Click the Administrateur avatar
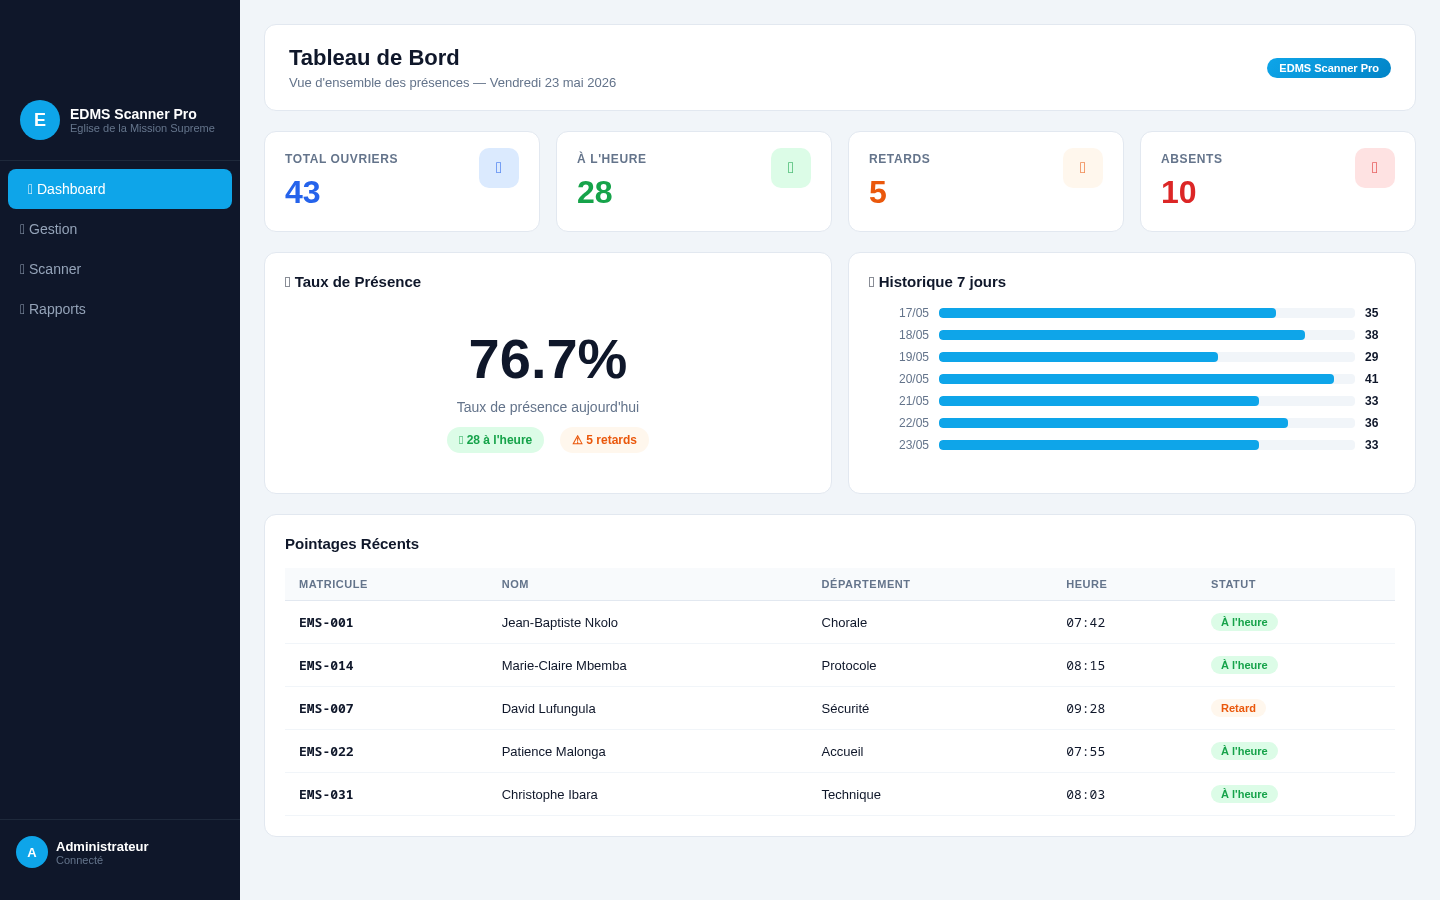This screenshot has height=900, width=1440. pos(32,852)
